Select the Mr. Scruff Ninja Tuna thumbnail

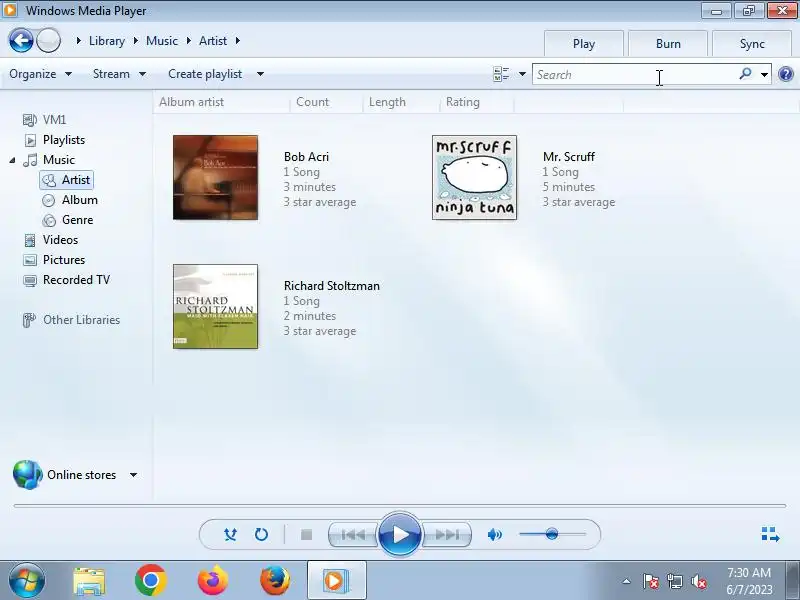coord(474,178)
